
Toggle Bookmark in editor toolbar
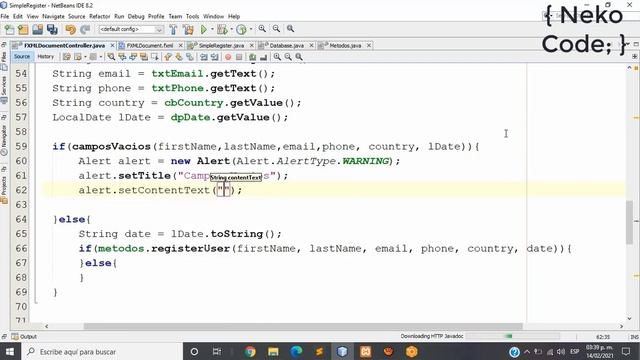[x=190, y=57]
